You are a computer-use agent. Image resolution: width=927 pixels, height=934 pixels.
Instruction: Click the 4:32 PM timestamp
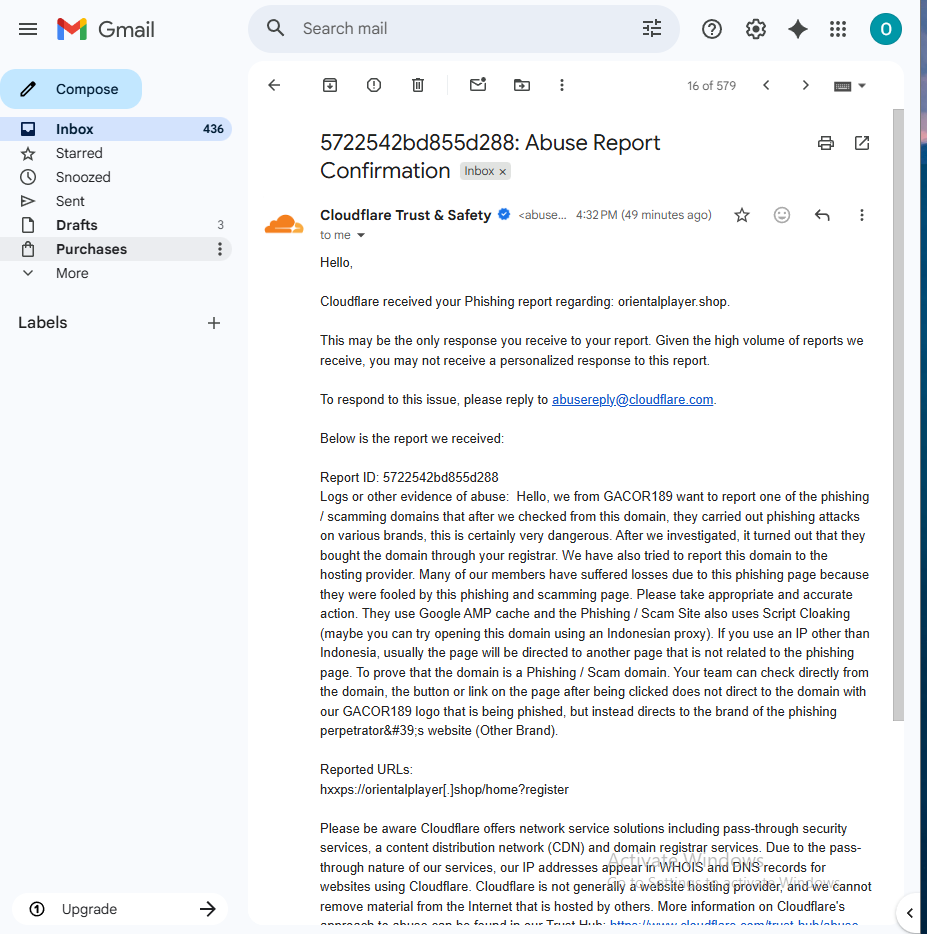click(644, 215)
